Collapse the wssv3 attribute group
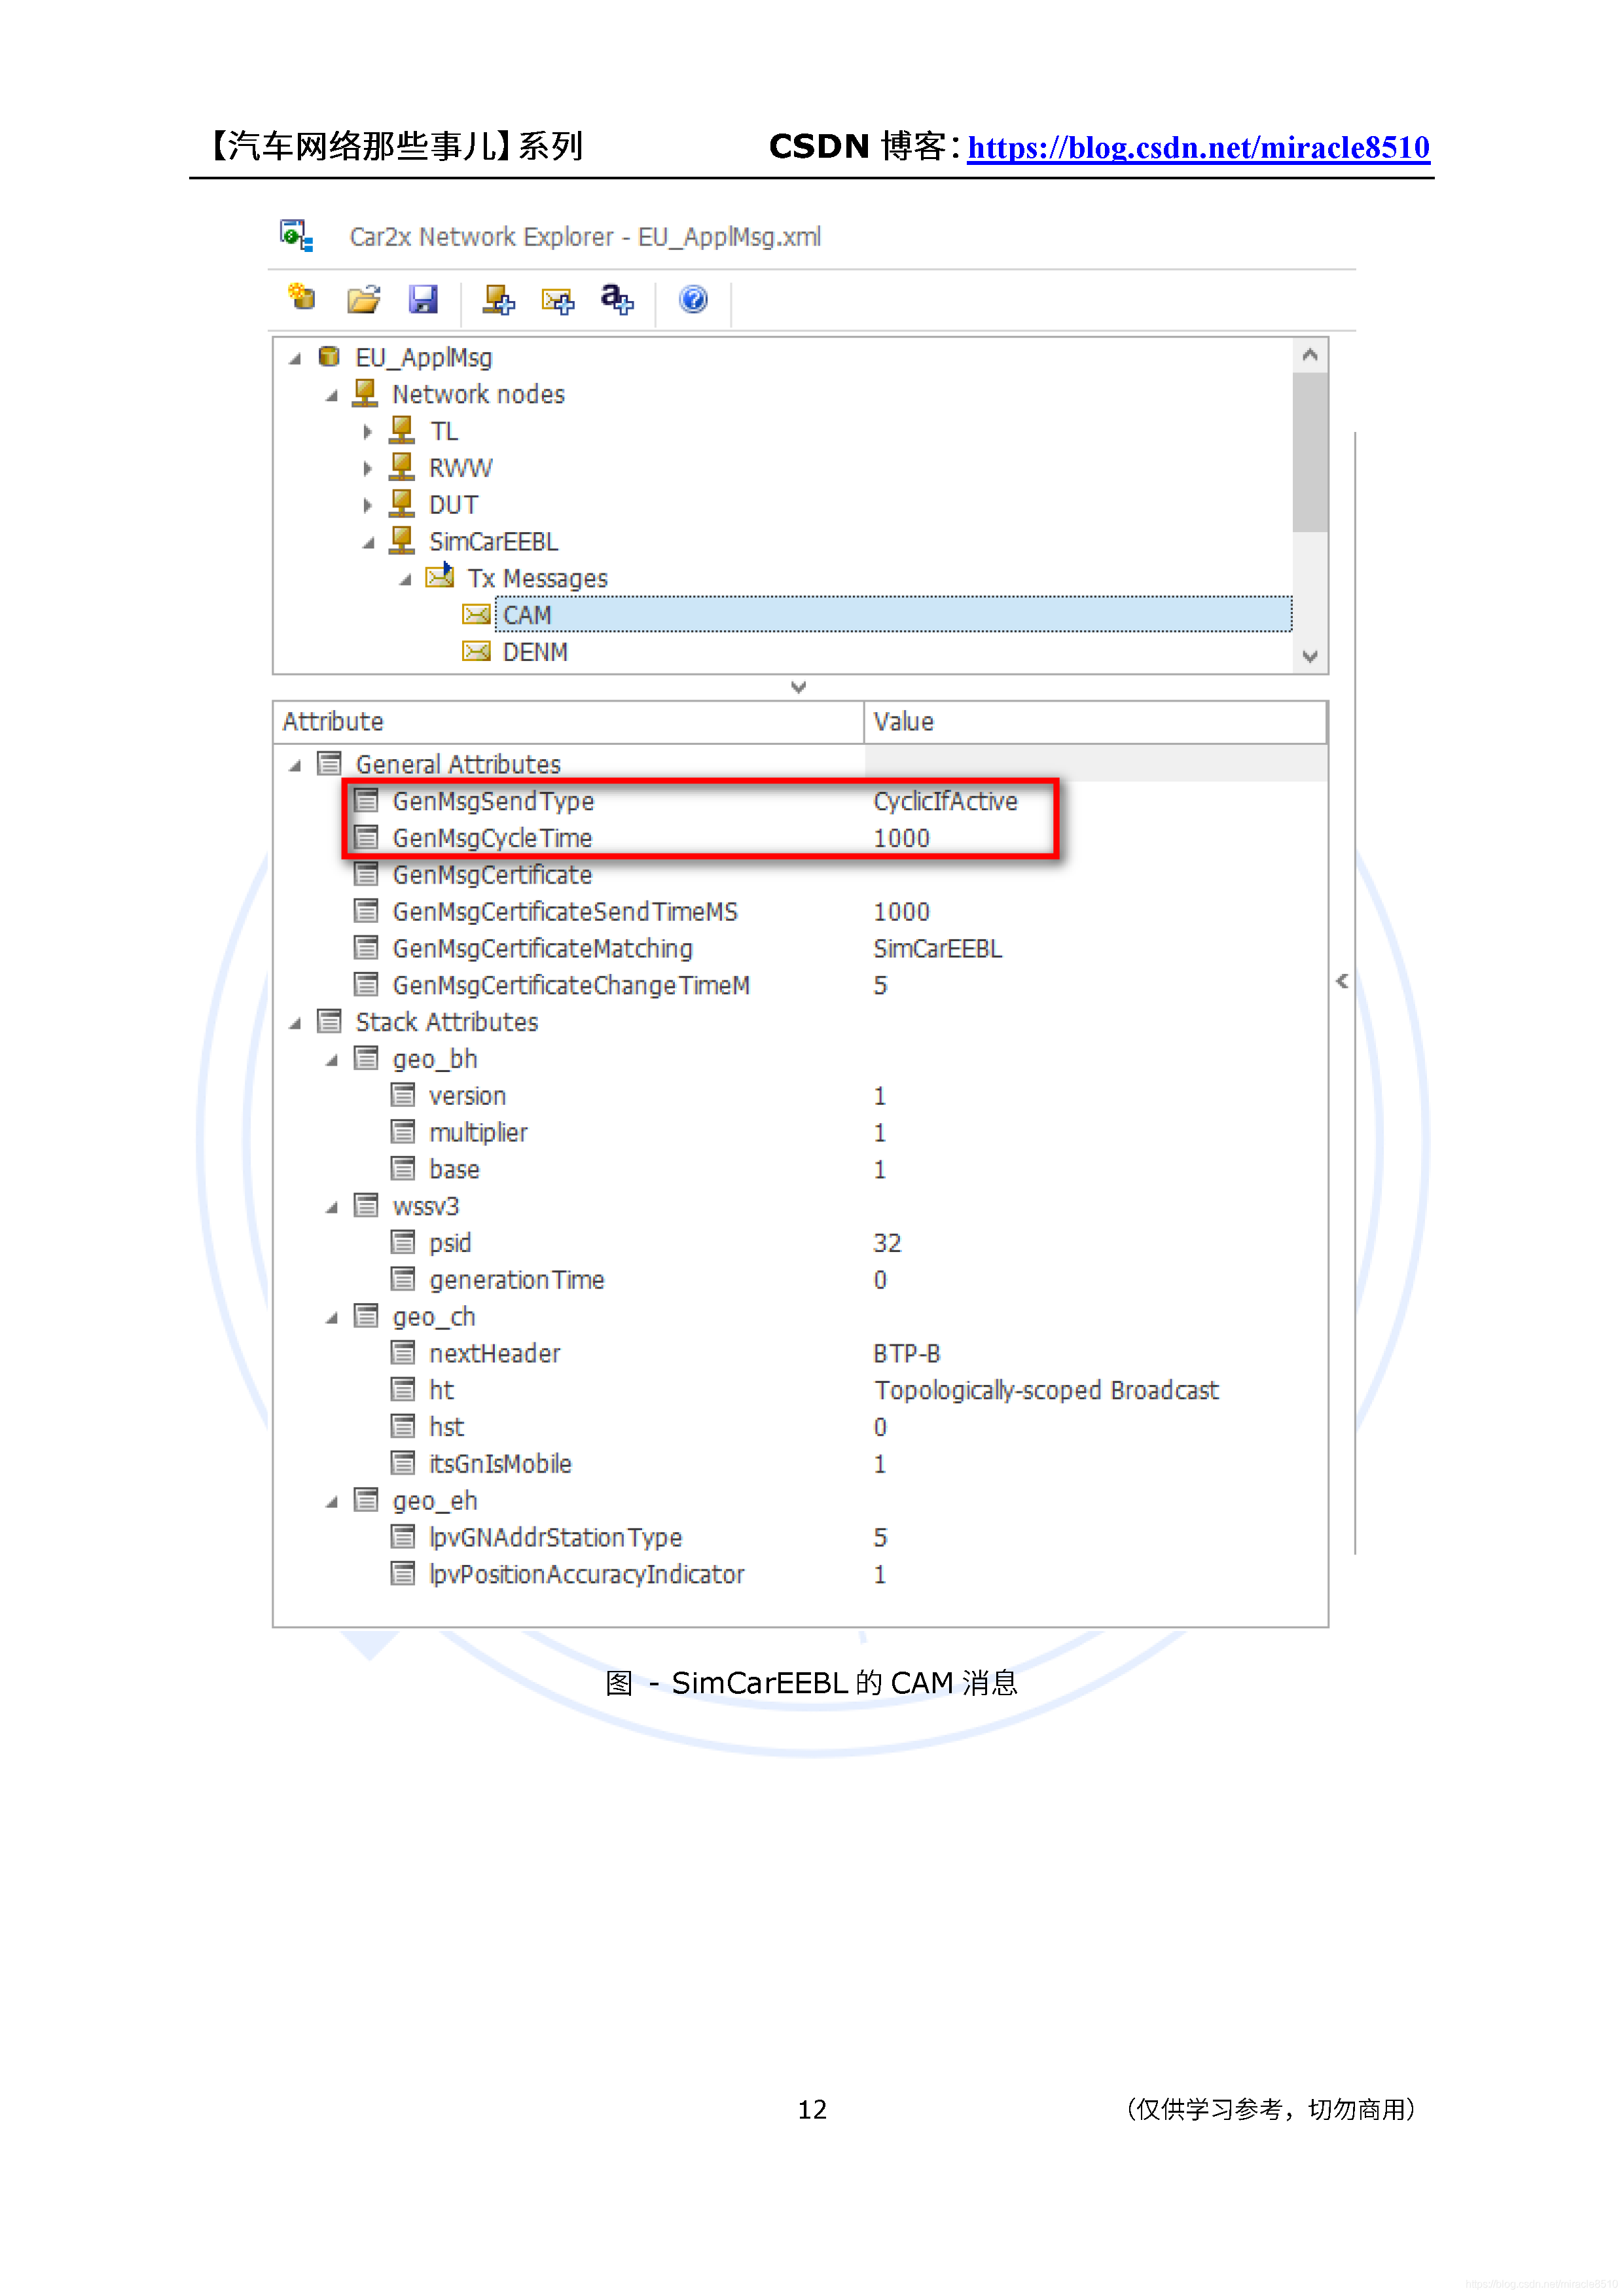This screenshot has width=1624, height=2296. click(332, 1208)
